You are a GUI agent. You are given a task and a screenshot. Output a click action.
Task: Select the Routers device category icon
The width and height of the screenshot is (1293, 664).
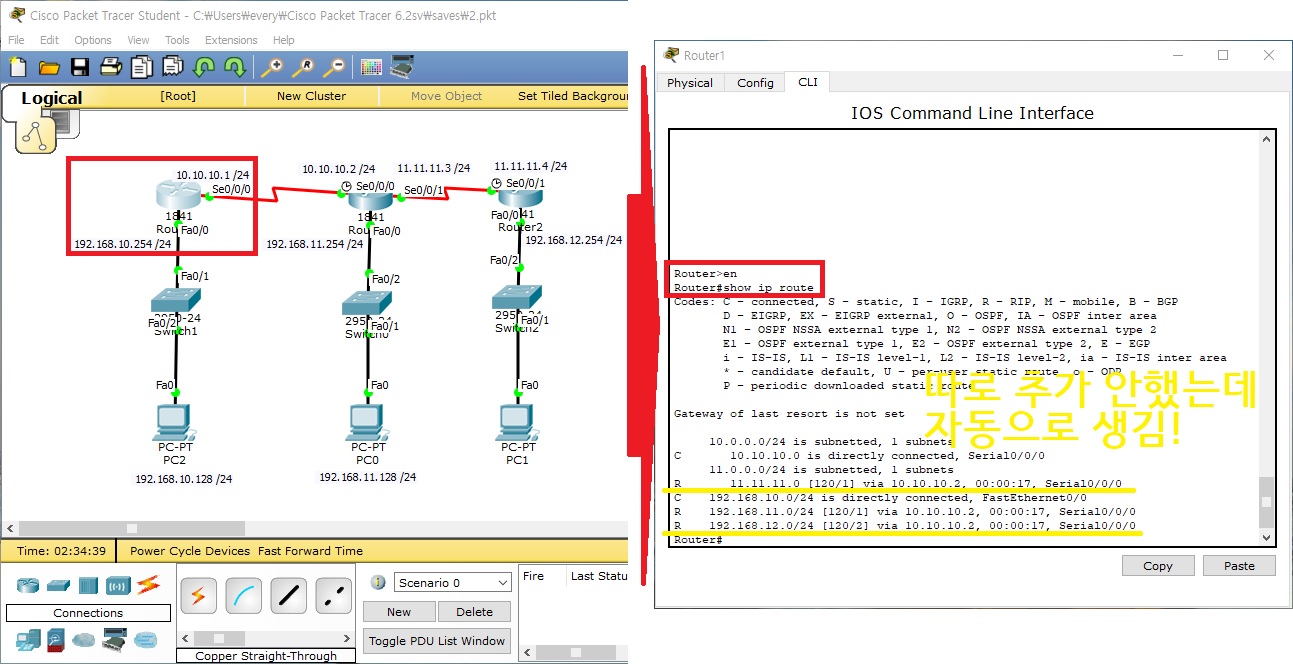pyautogui.click(x=28, y=585)
